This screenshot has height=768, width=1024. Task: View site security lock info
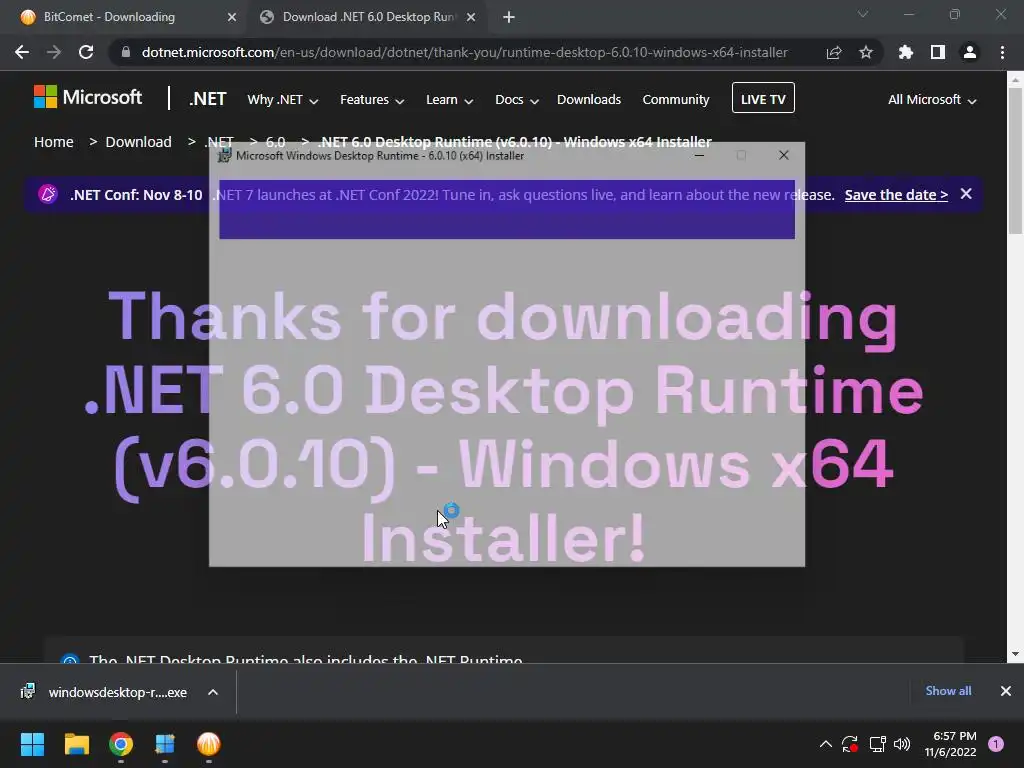[x=125, y=52]
